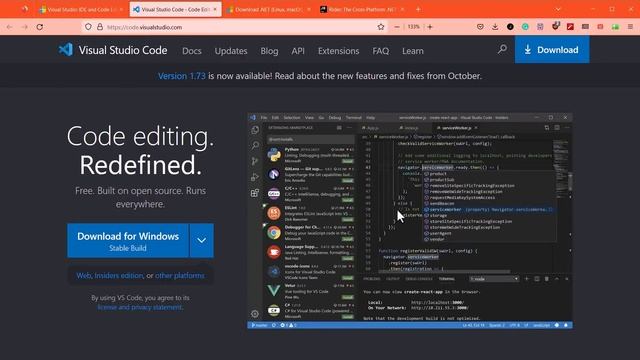Reset the 133% zoom level indicator

coord(413,27)
